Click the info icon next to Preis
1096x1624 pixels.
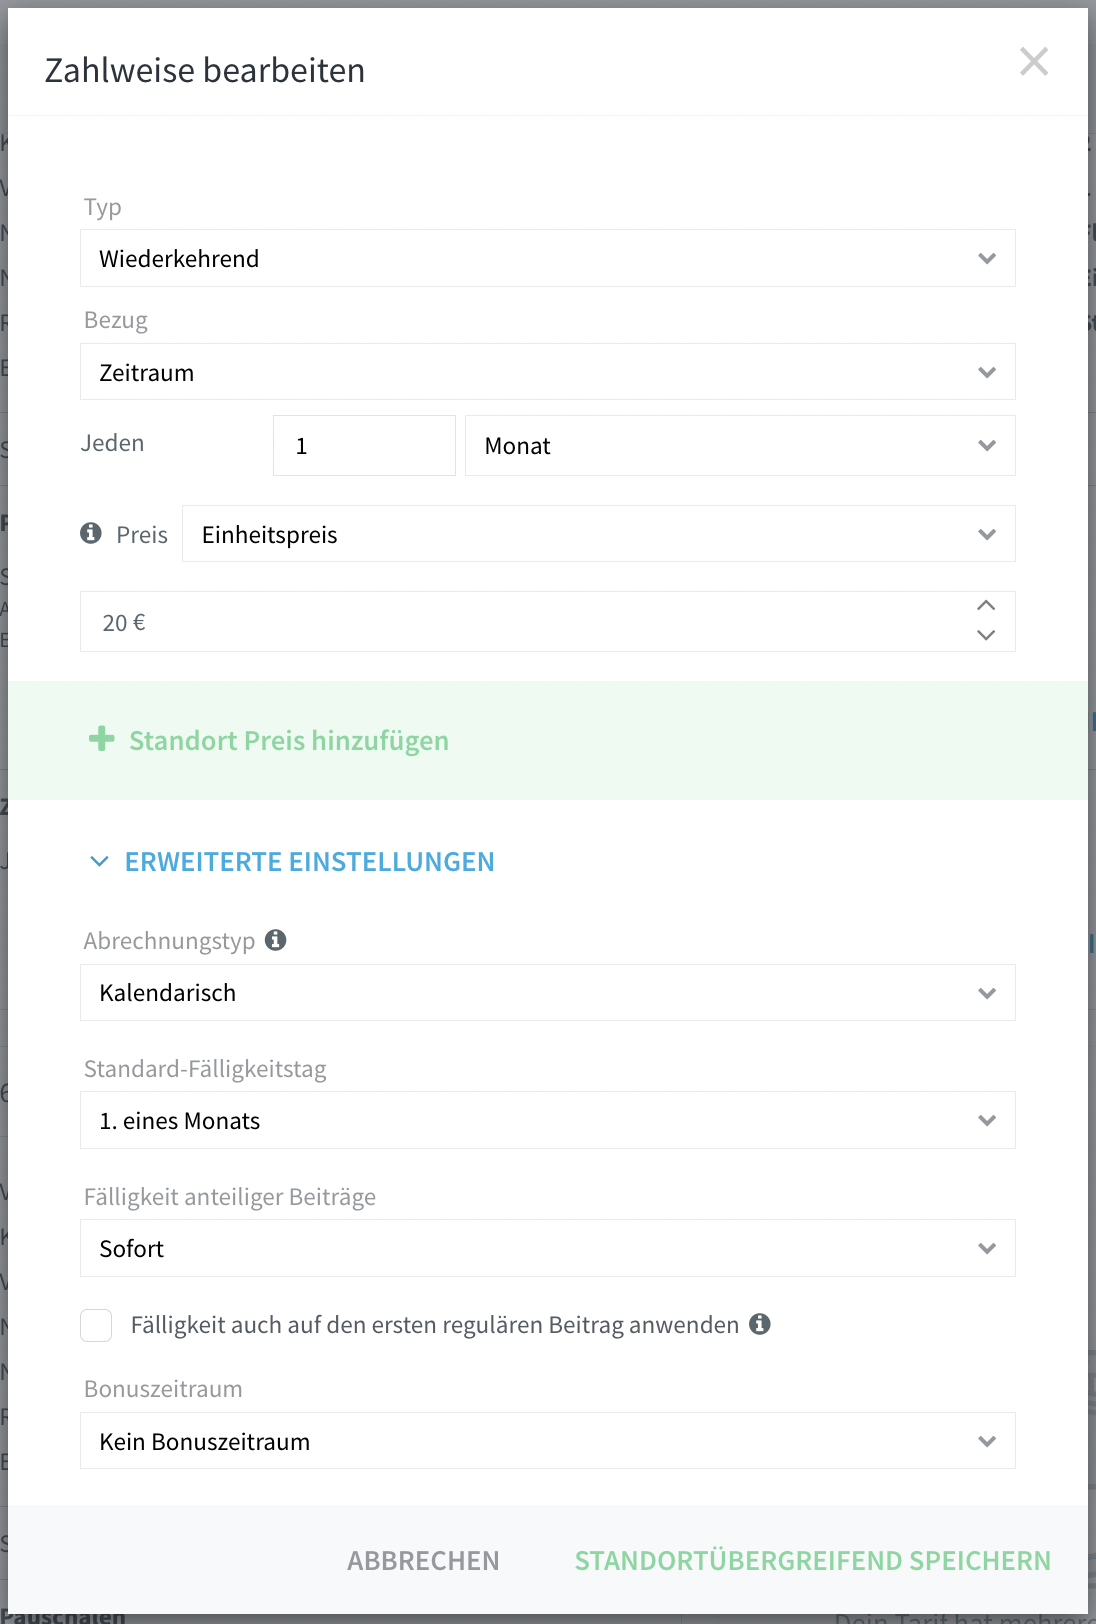pyautogui.click(x=91, y=533)
